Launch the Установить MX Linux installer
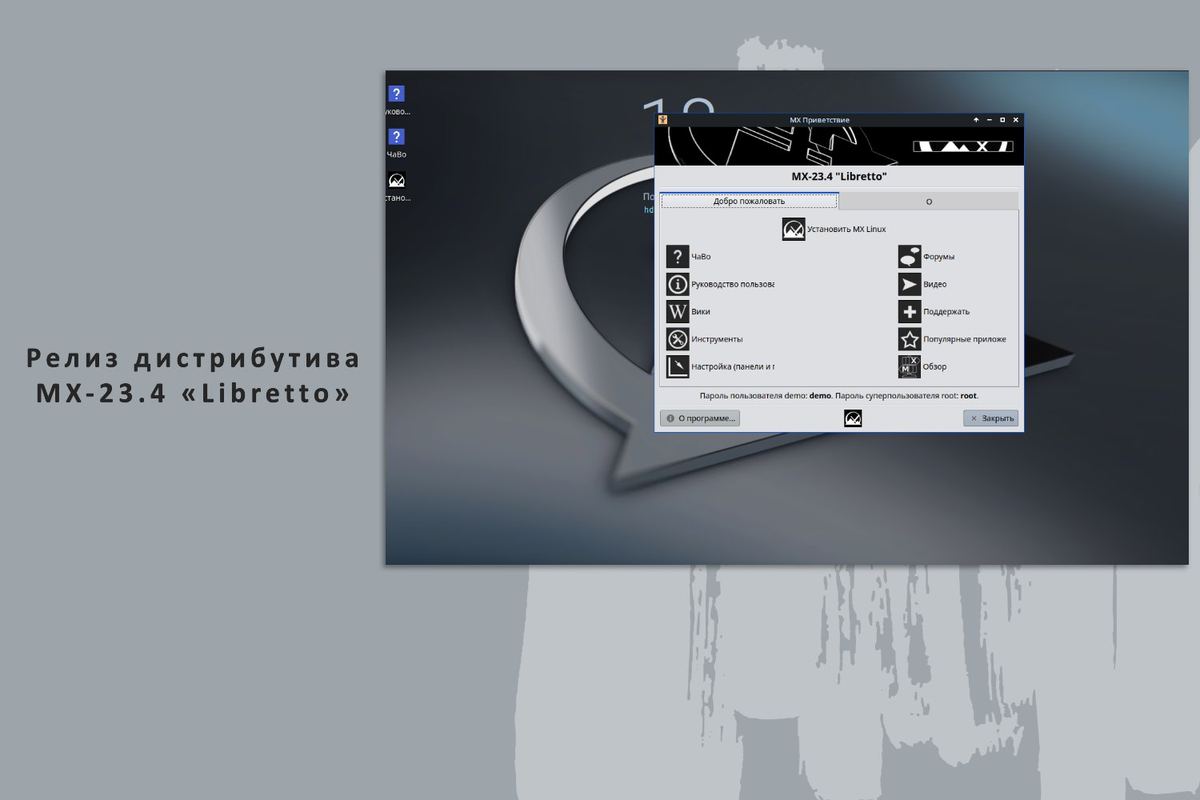 pyautogui.click(x=834, y=230)
